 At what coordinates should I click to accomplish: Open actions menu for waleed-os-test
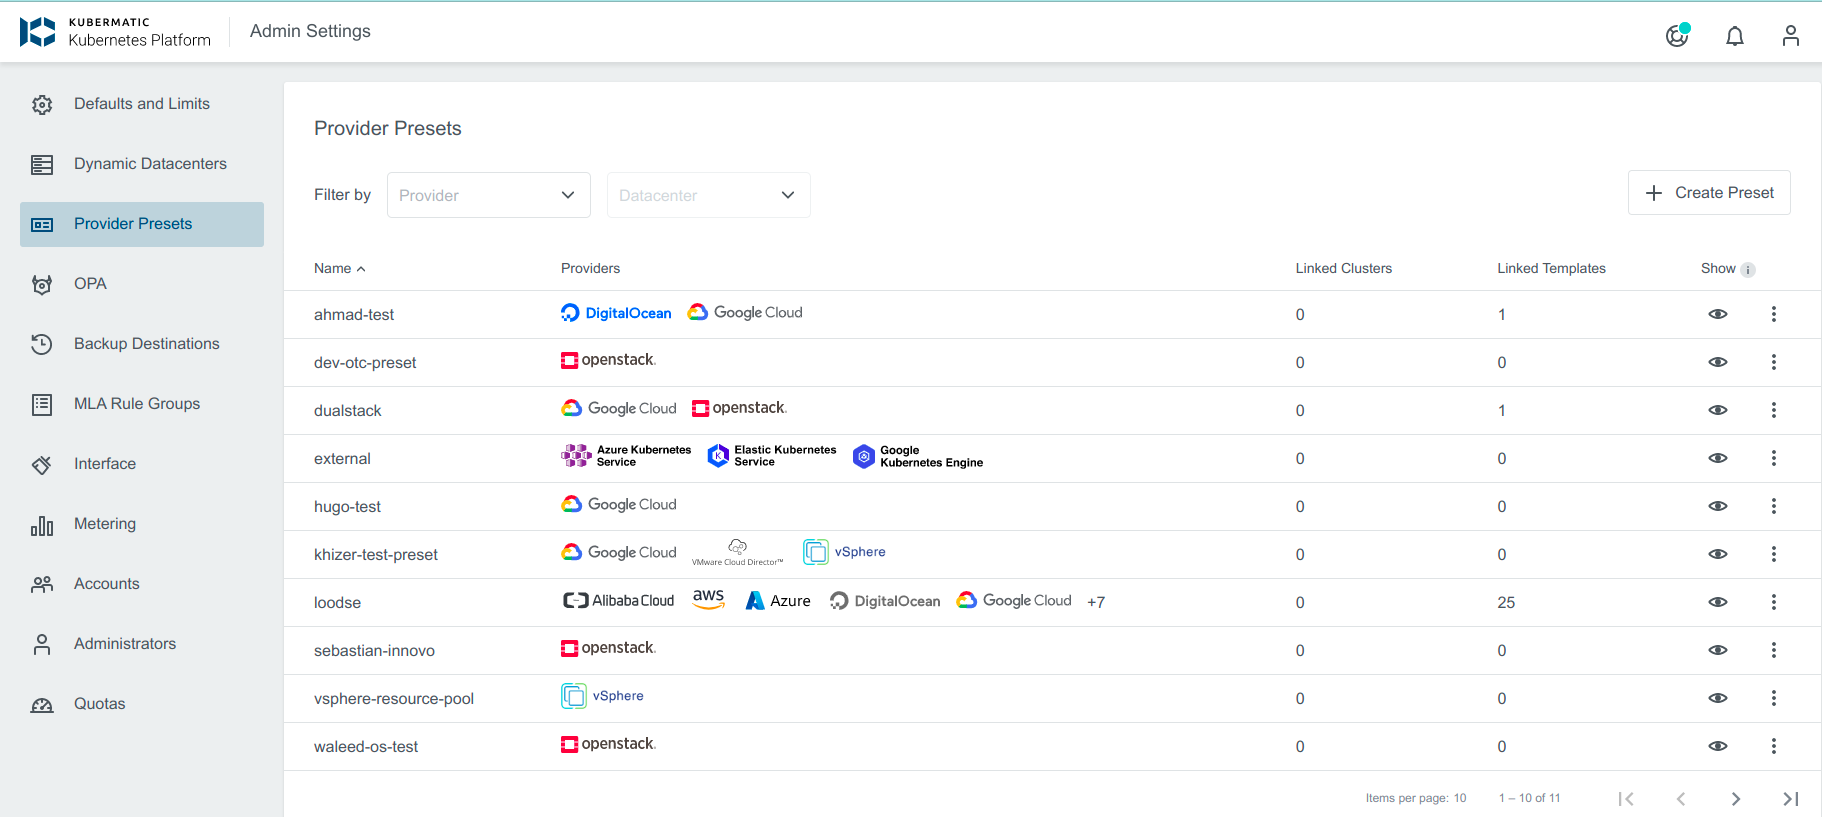coord(1774,746)
